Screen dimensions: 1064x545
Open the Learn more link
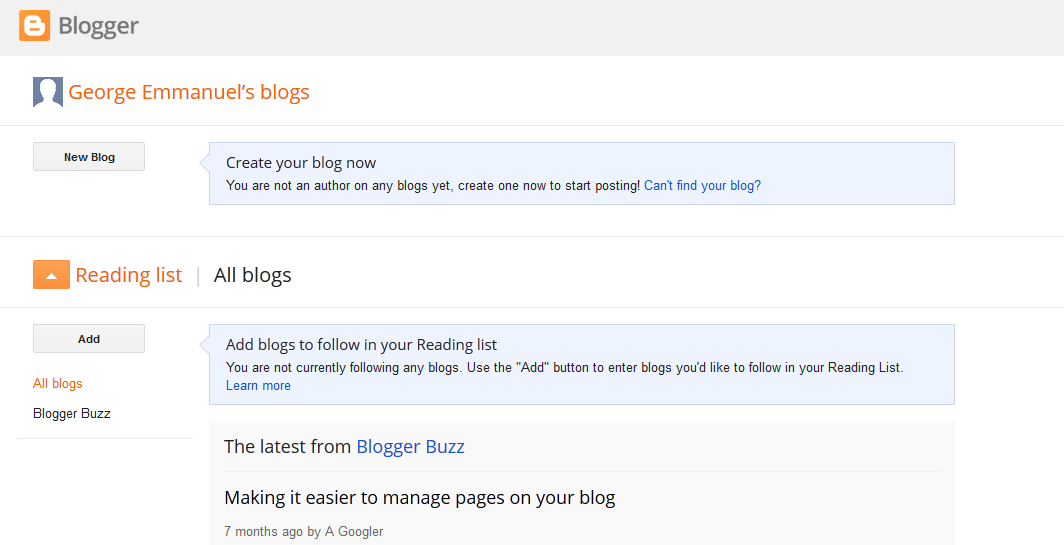pos(258,386)
